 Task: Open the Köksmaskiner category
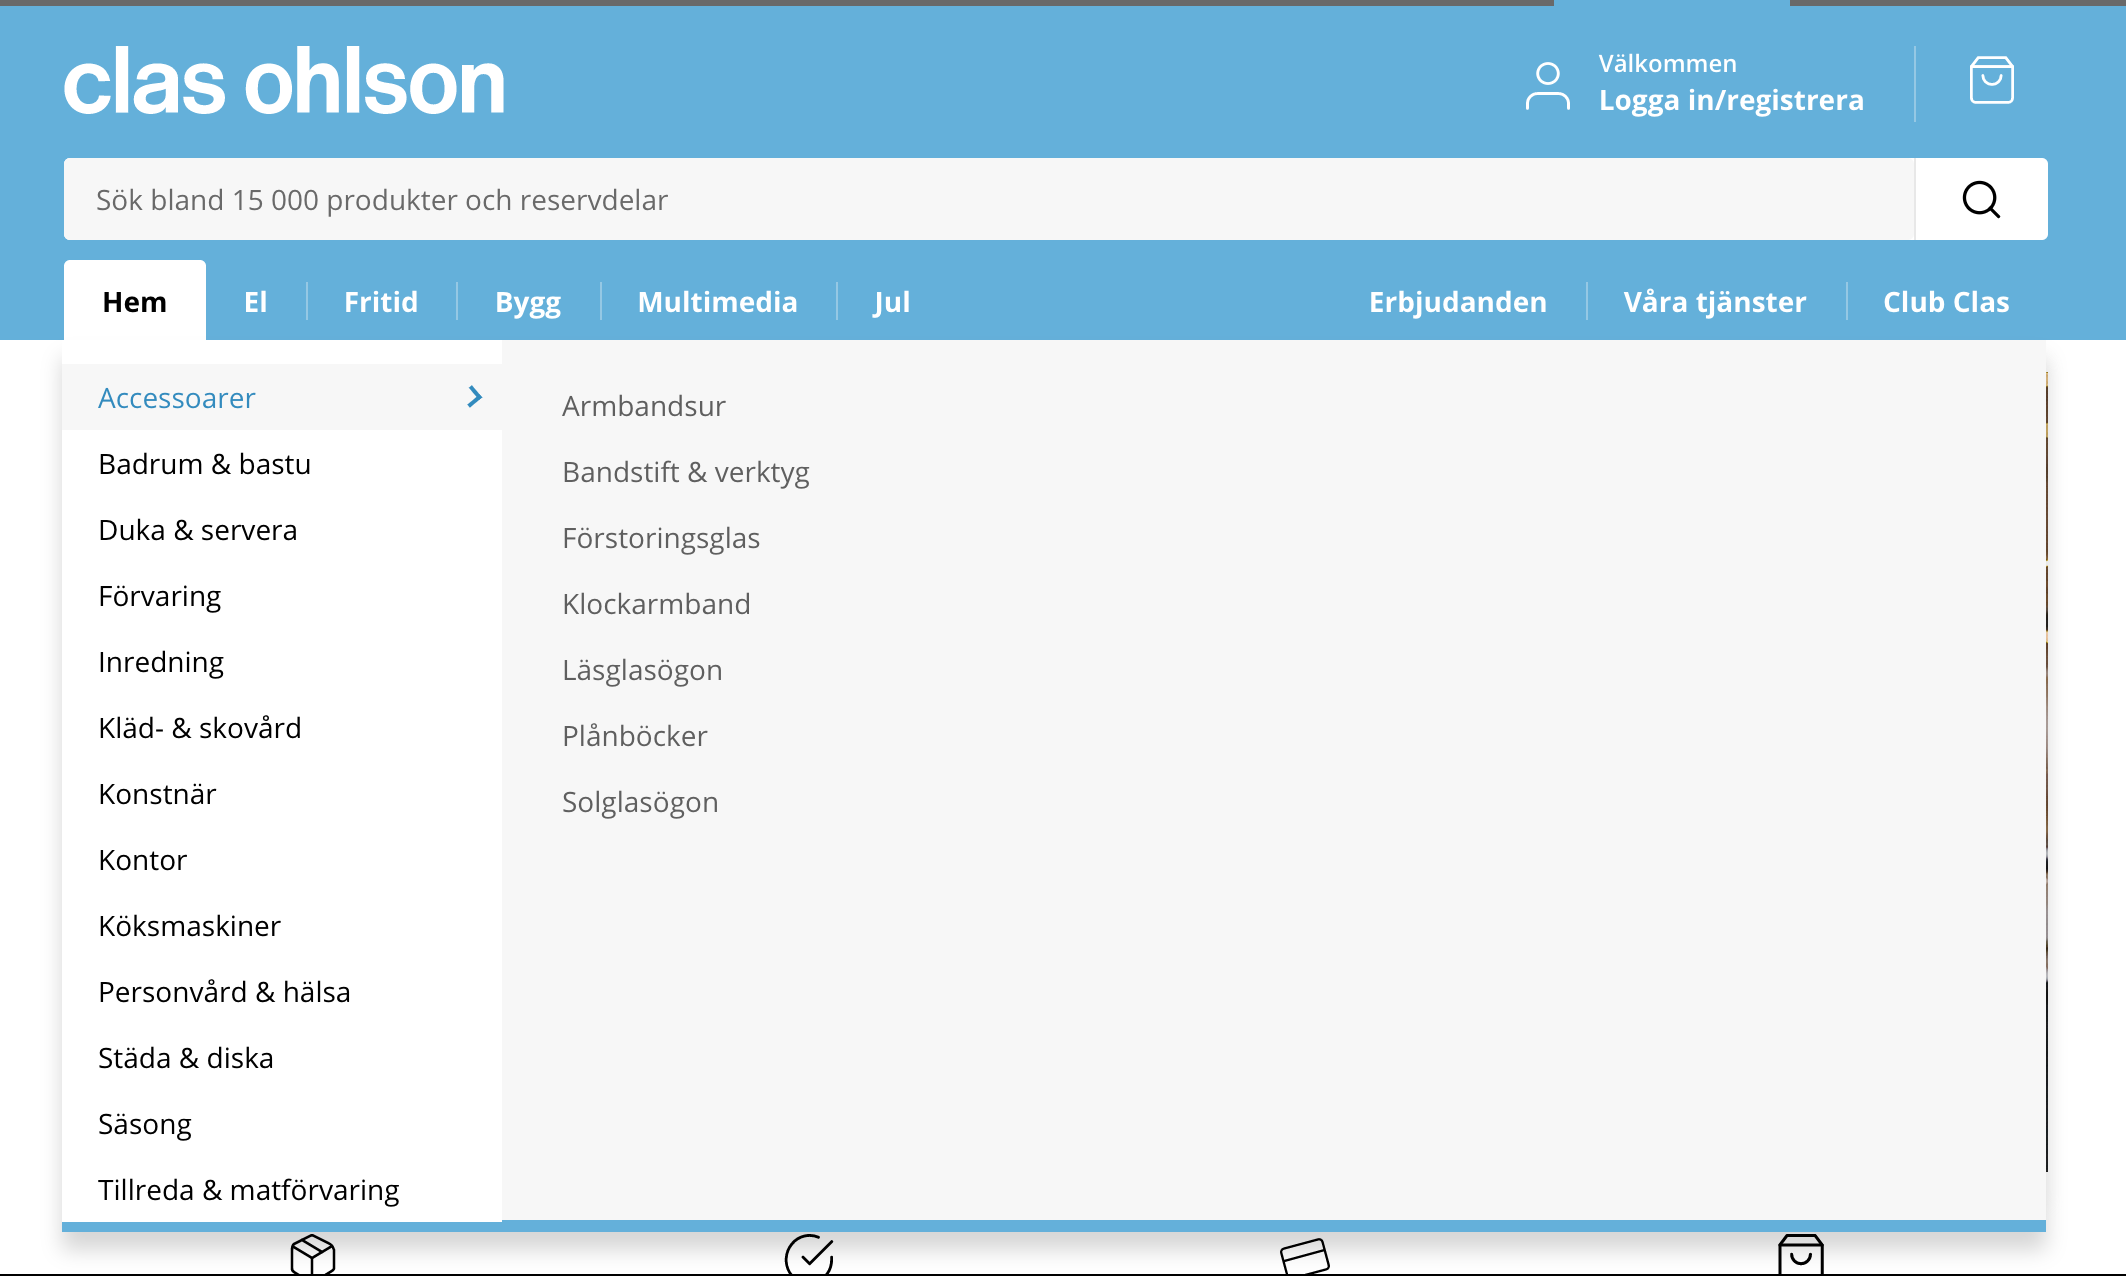pyautogui.click(x=190, y=926)
